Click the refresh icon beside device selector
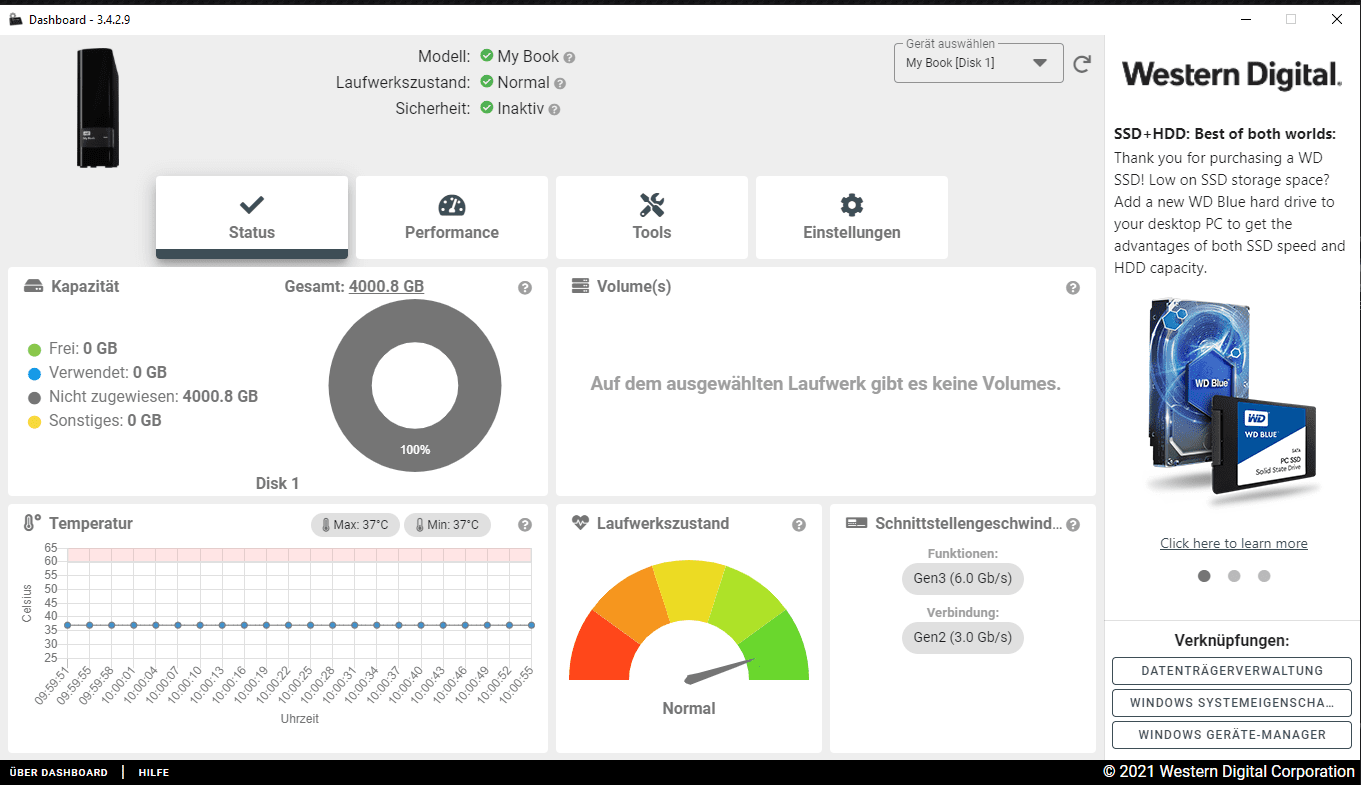 [1081, 64]
